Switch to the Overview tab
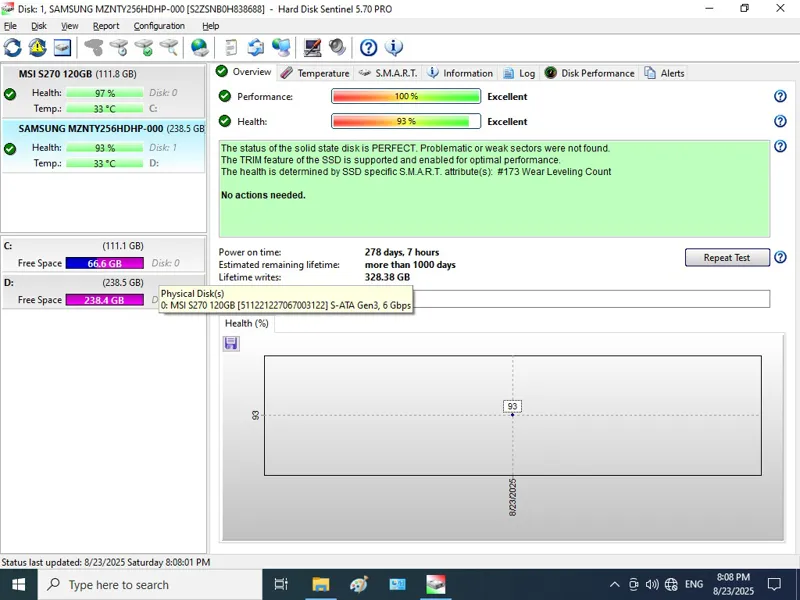 [244, 72]
